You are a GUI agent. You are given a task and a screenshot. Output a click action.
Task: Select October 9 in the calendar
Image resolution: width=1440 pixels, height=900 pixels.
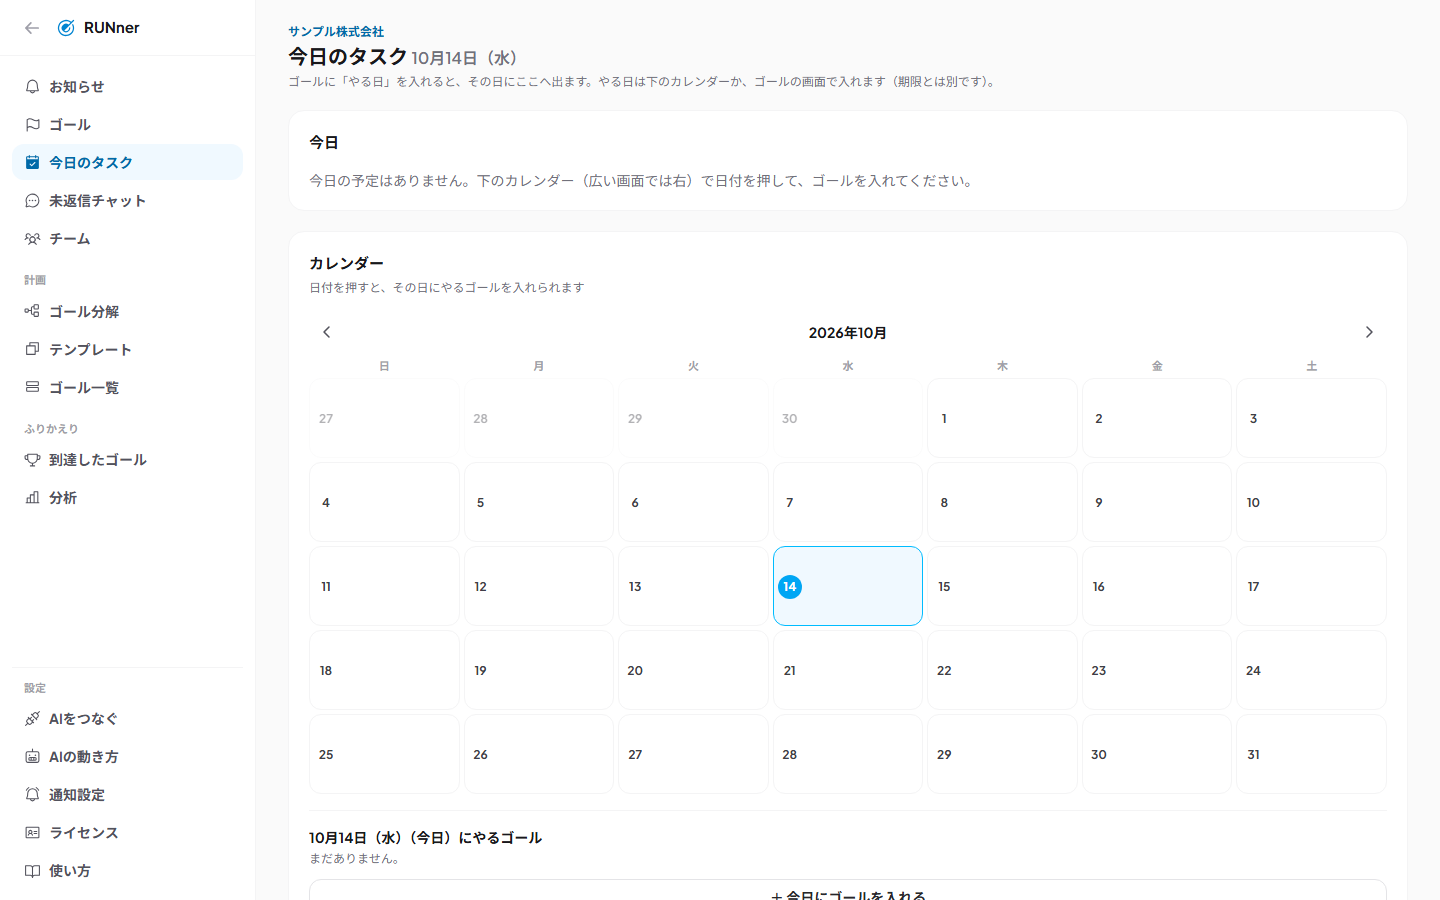click(x=1157, y=502)
